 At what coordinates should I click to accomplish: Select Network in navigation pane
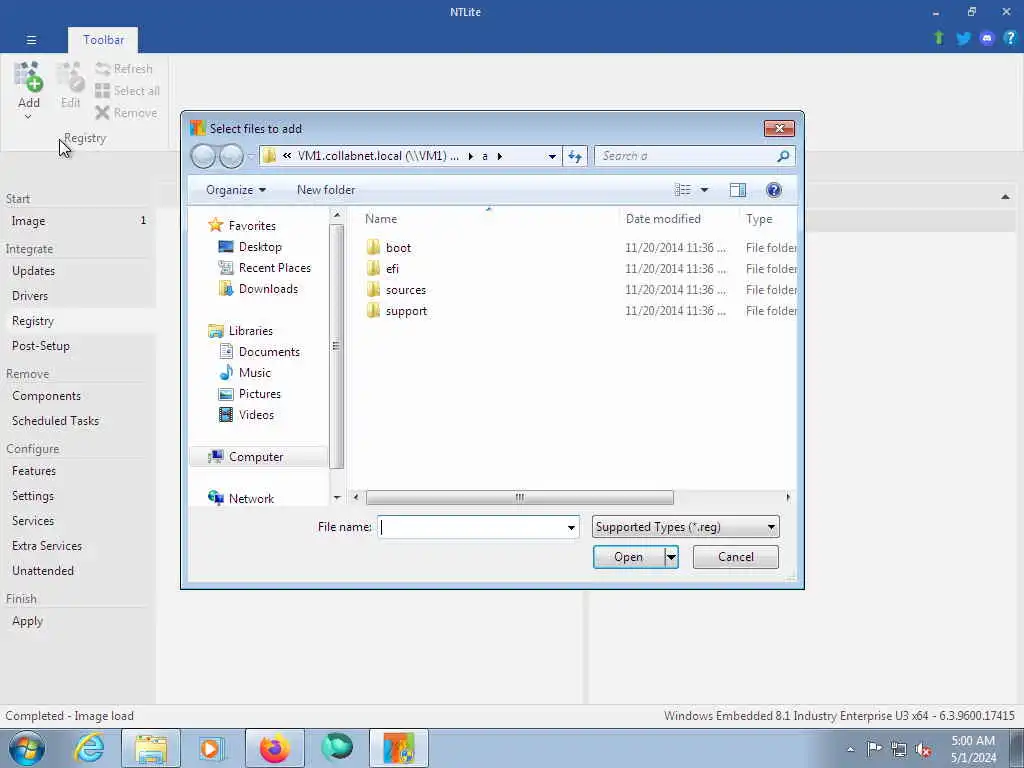(x=251, y=498)
